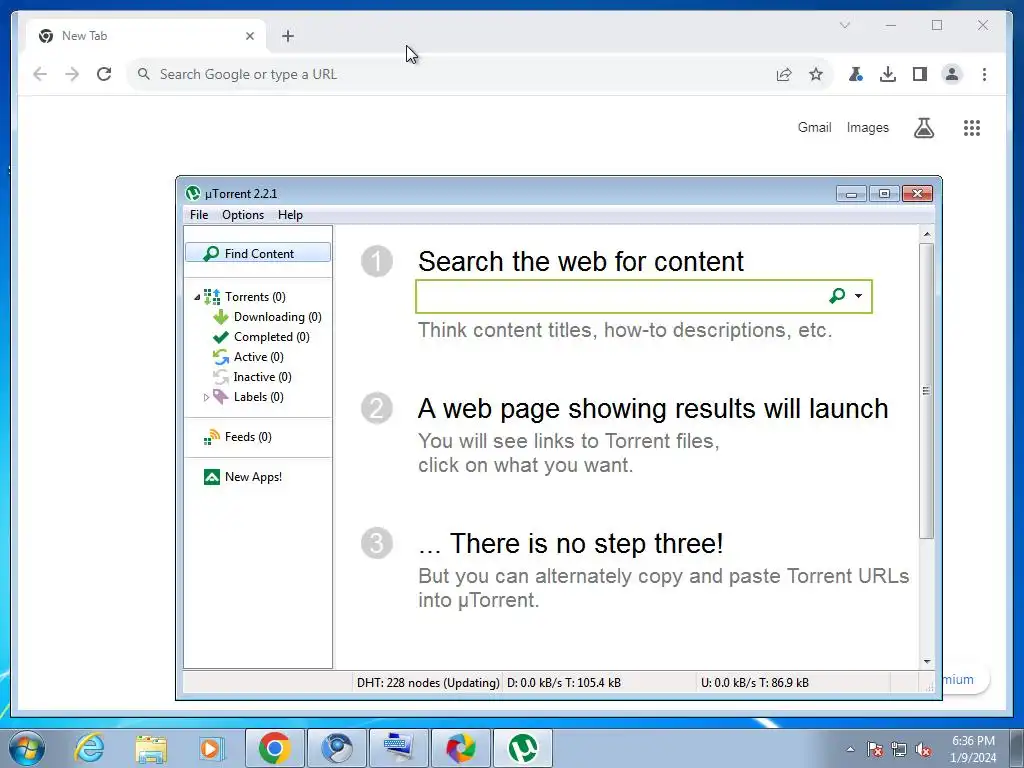Click the green search magnifier in search box
This screenshot has width=1024, height=768.
837,296
